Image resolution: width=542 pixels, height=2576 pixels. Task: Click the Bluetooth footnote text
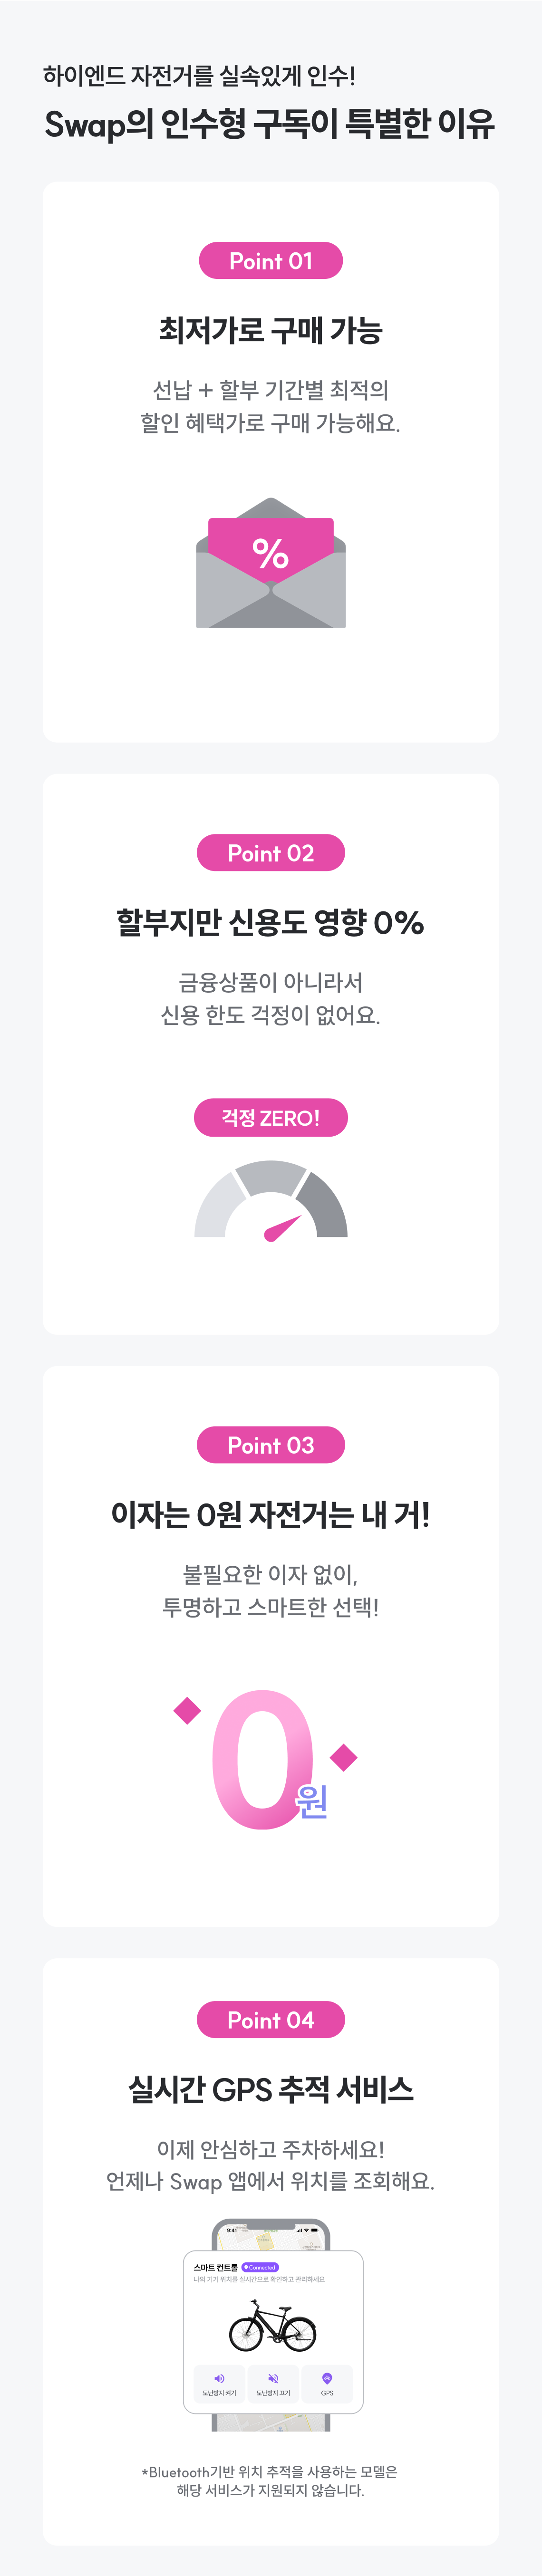(x=270, y=2480)
